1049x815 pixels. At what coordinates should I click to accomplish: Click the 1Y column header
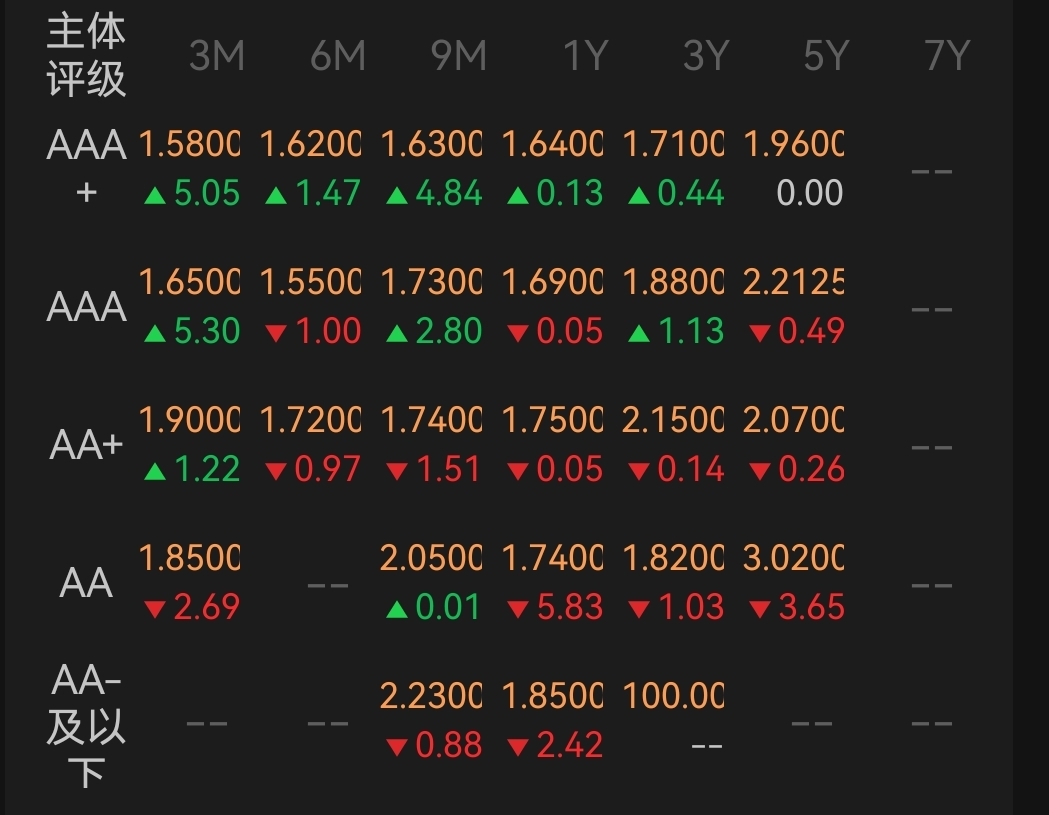pyautogui.click(x=585, y=57)
